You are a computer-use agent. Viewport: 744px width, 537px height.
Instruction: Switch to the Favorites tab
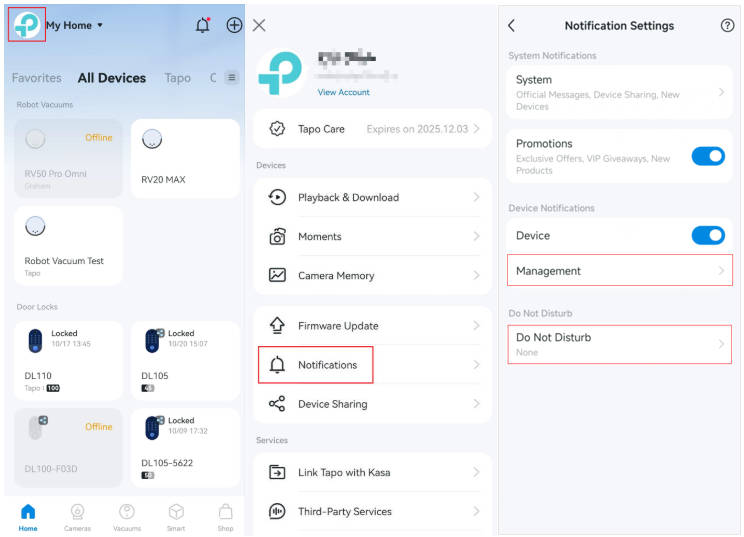pos(36,78)
